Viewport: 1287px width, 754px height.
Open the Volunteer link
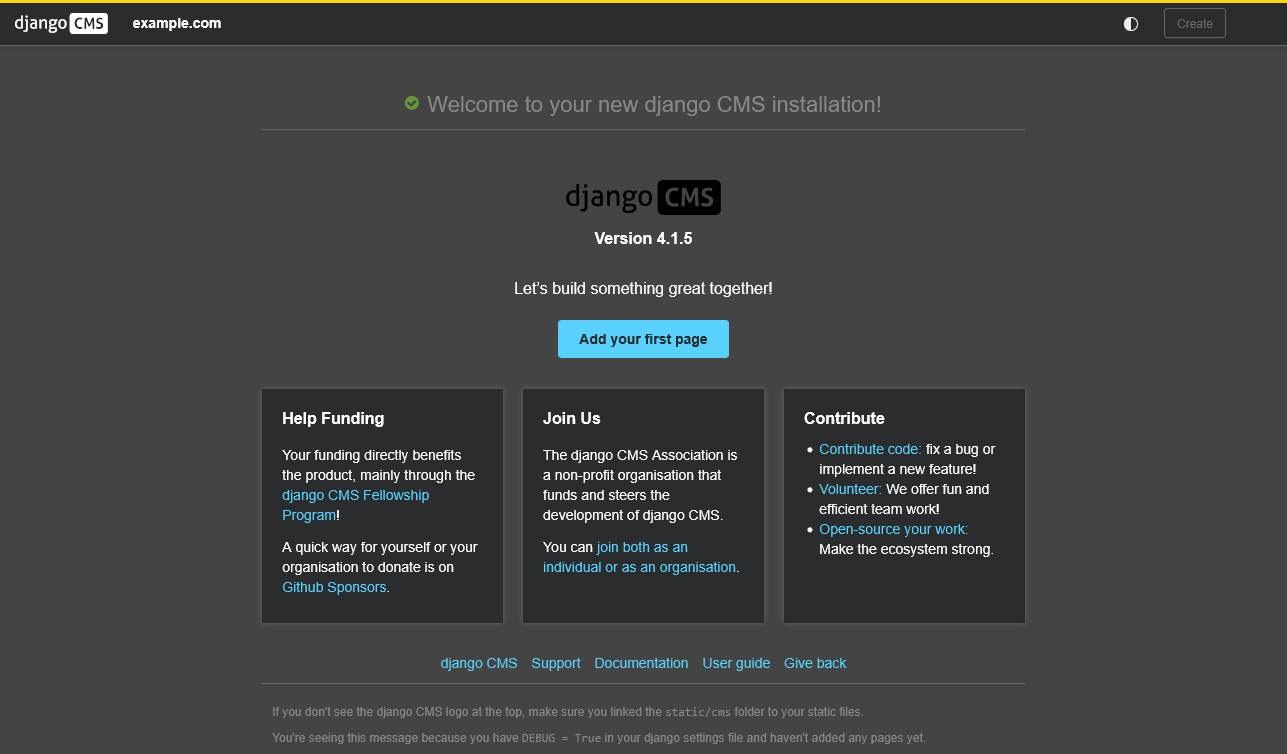point(850,489)
